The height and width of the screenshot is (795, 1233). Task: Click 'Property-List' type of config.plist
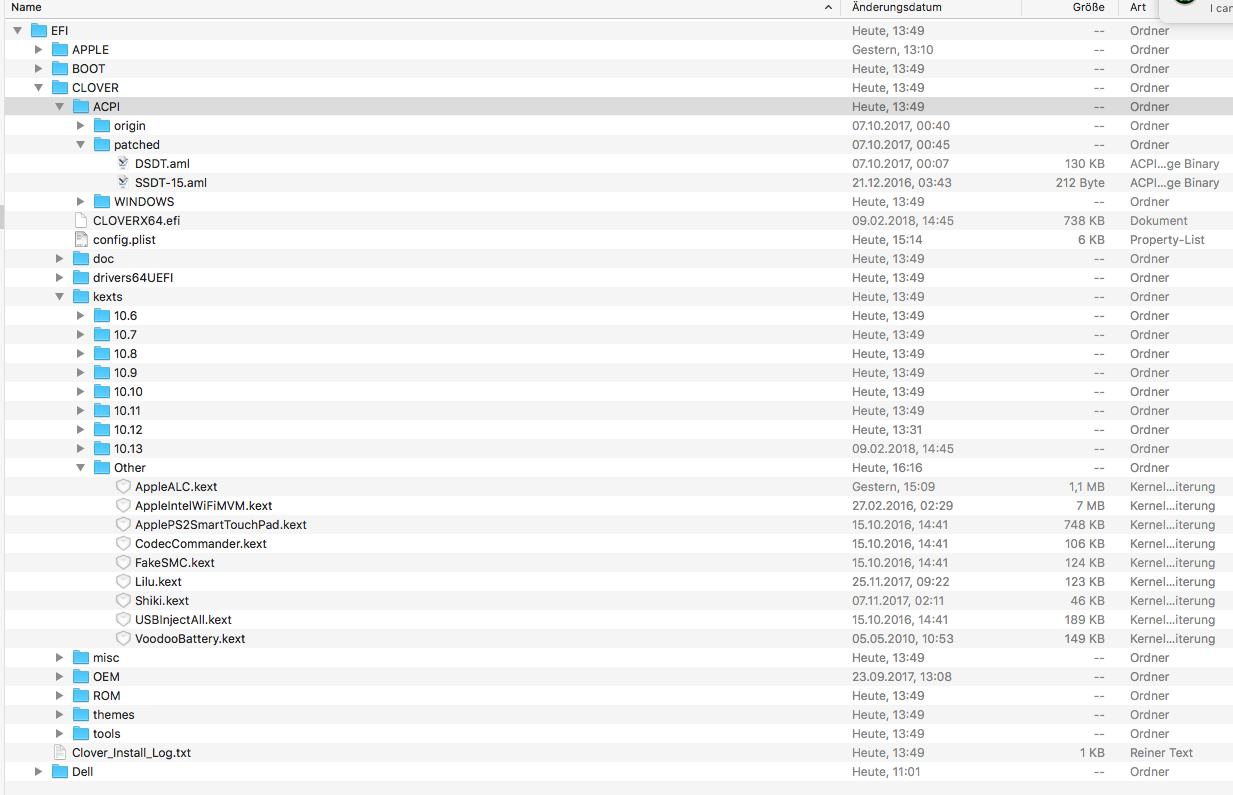tap(1166, 240)
